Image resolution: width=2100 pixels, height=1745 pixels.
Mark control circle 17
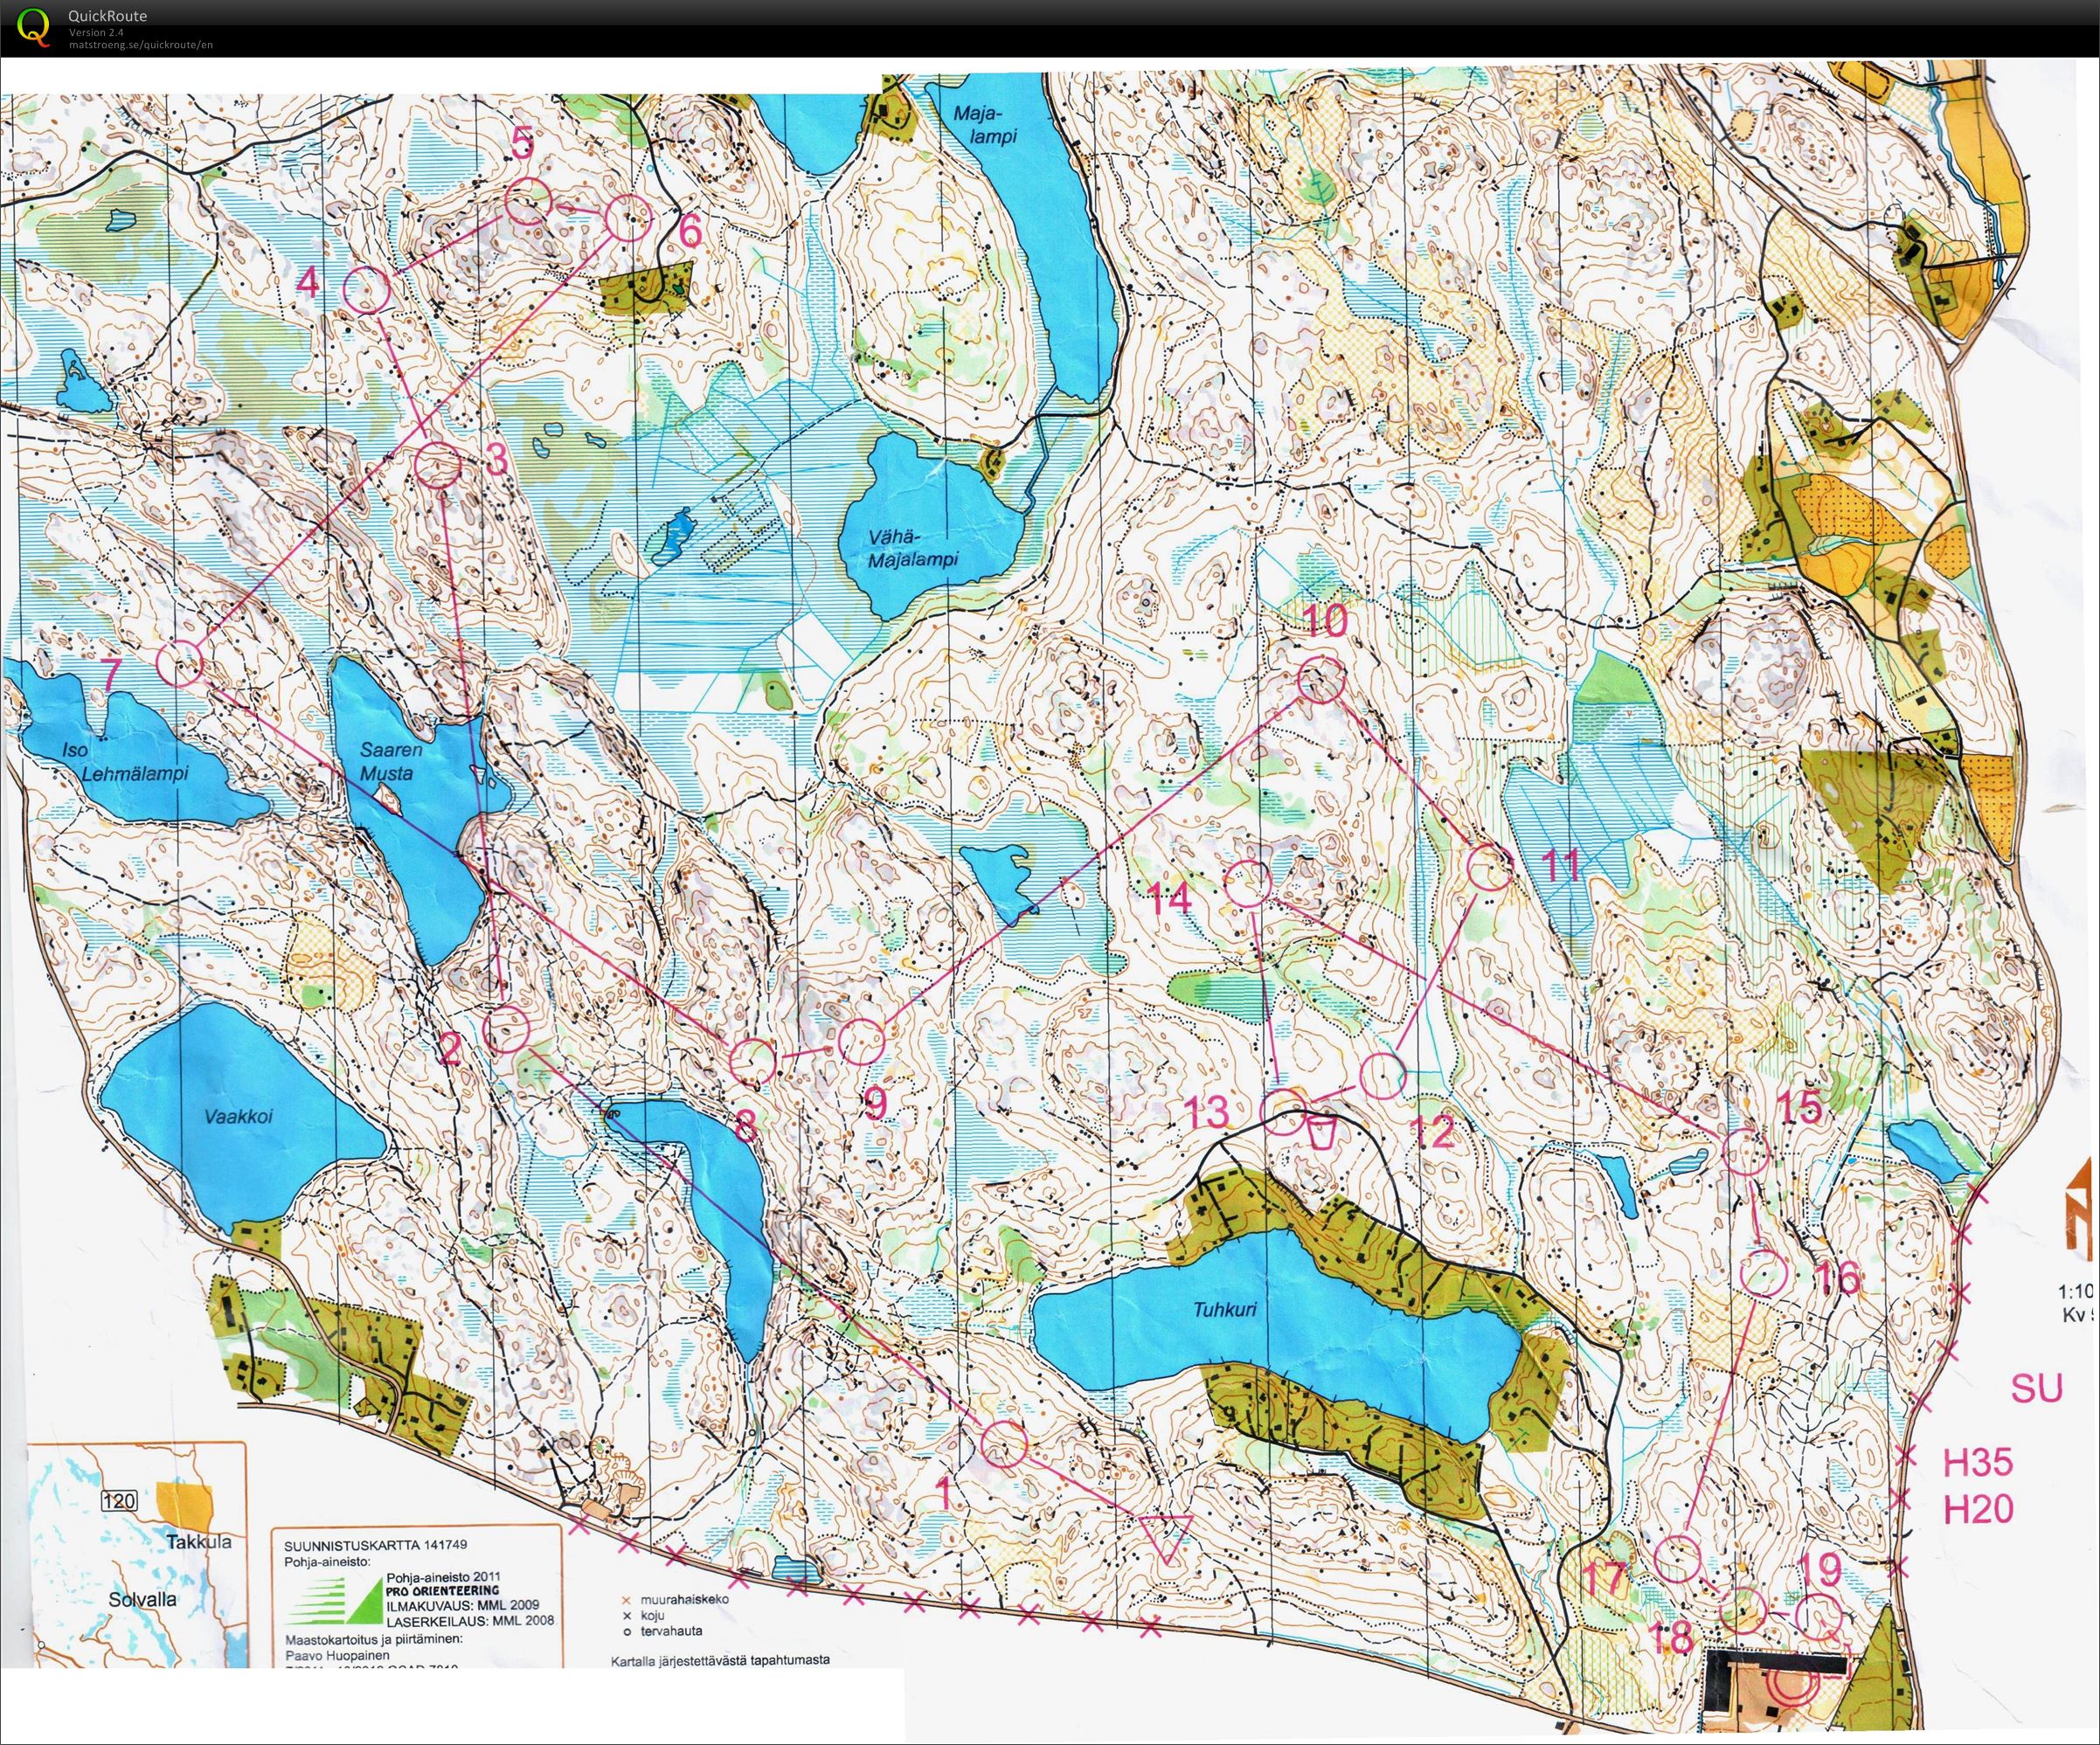point(1678,1559)
